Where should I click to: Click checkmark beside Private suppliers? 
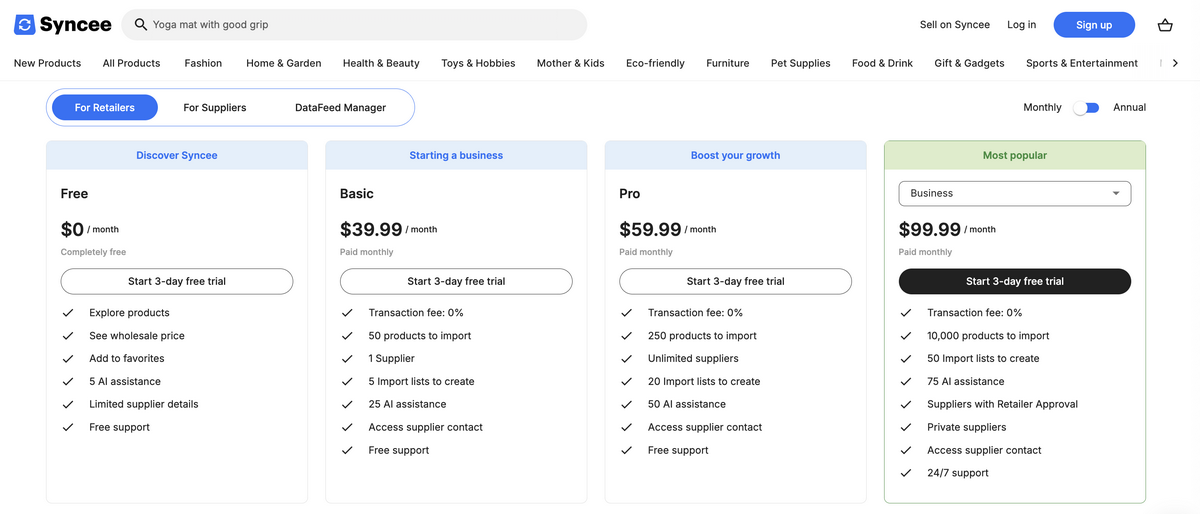coord(906,427)
